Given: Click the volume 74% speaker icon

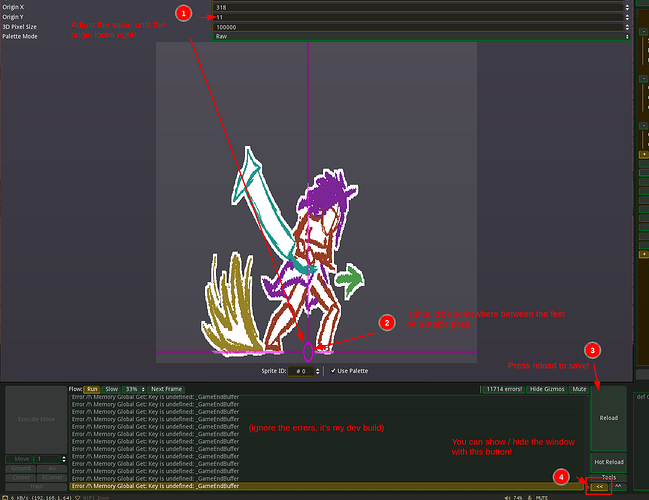Looking at the screenshot, I should (x=507, y=498).
